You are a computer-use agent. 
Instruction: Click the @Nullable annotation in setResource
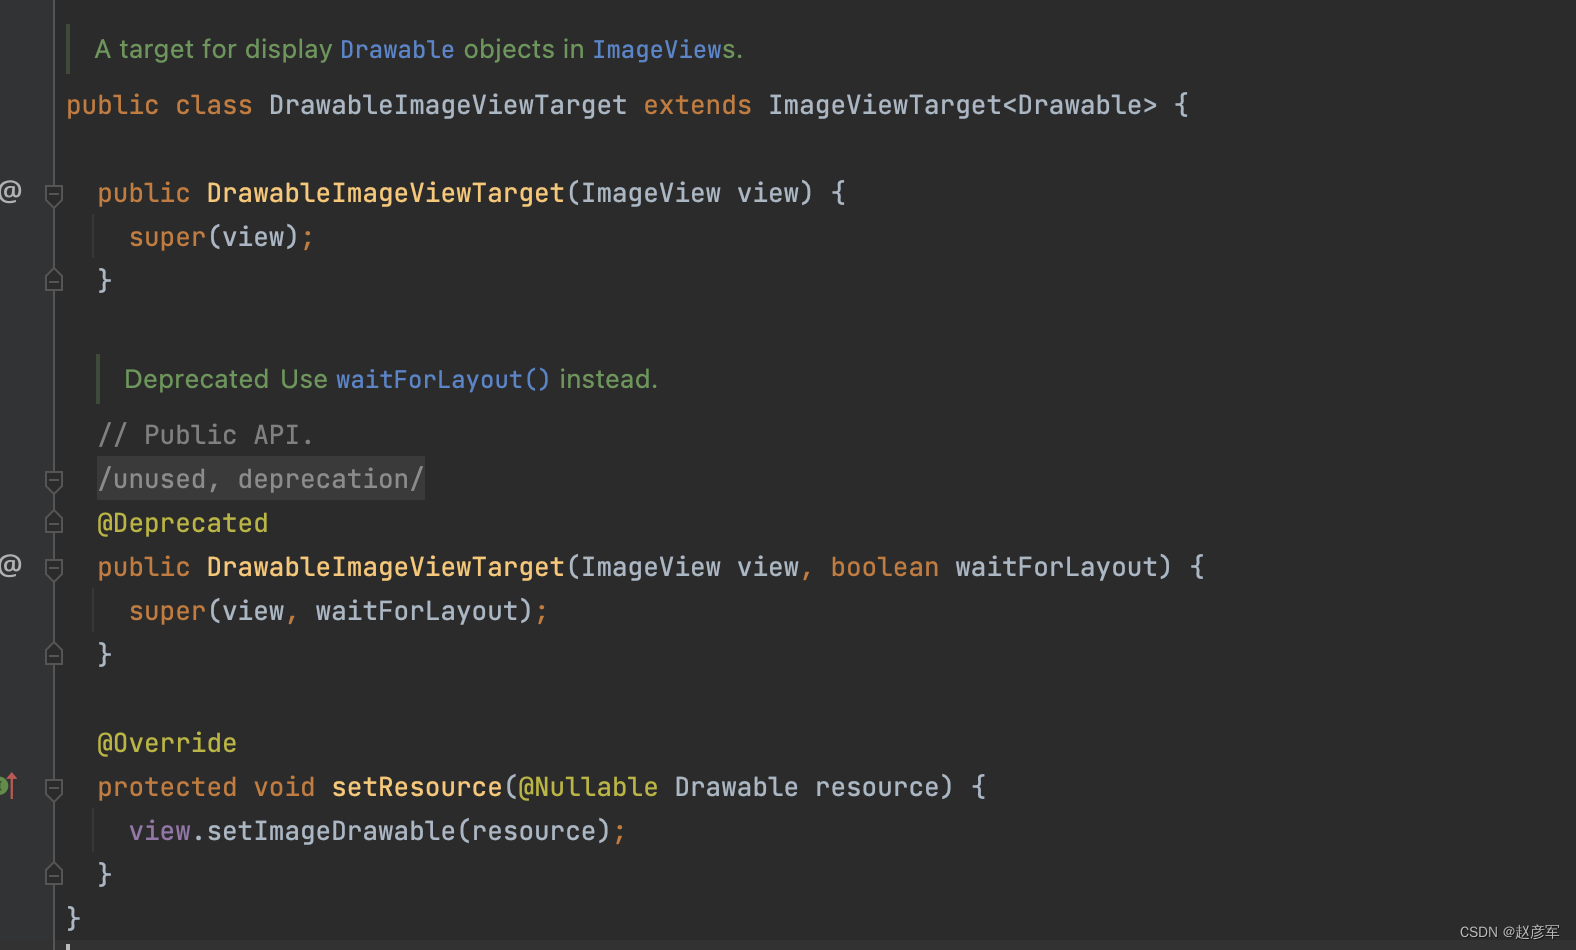pyautogui.click(x=588, y=787)
